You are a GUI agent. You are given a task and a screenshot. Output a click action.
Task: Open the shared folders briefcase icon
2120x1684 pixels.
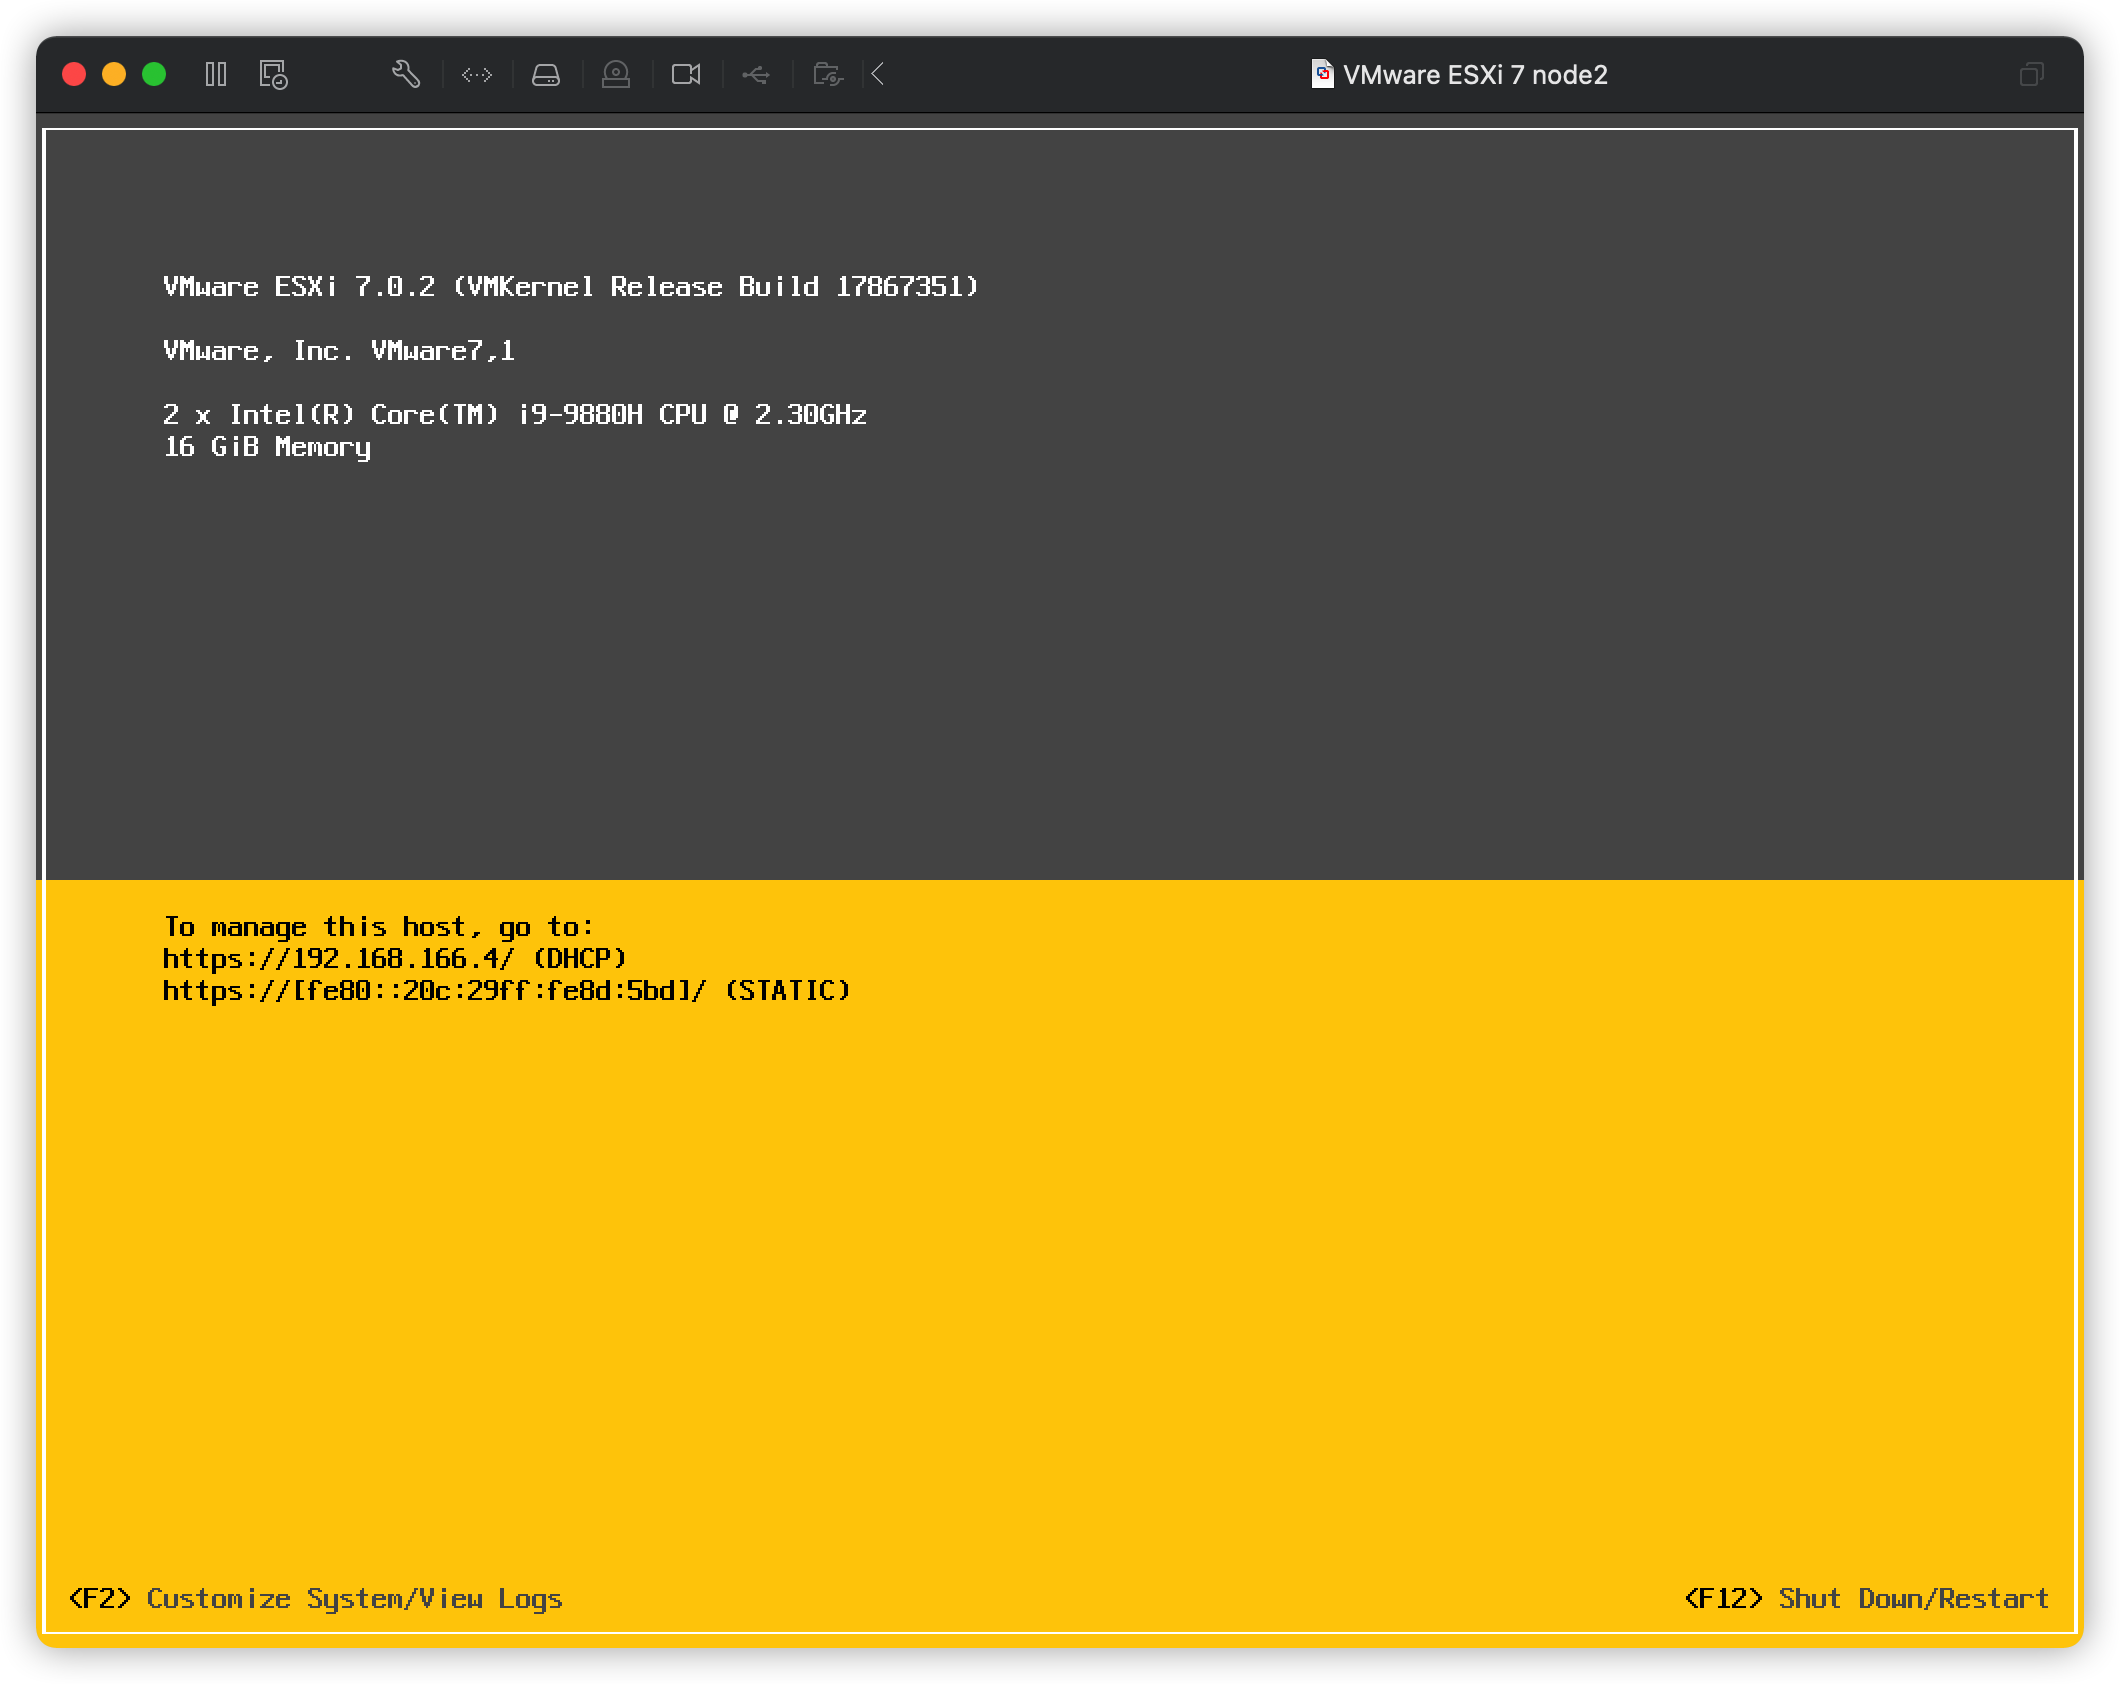coord(826,74)
